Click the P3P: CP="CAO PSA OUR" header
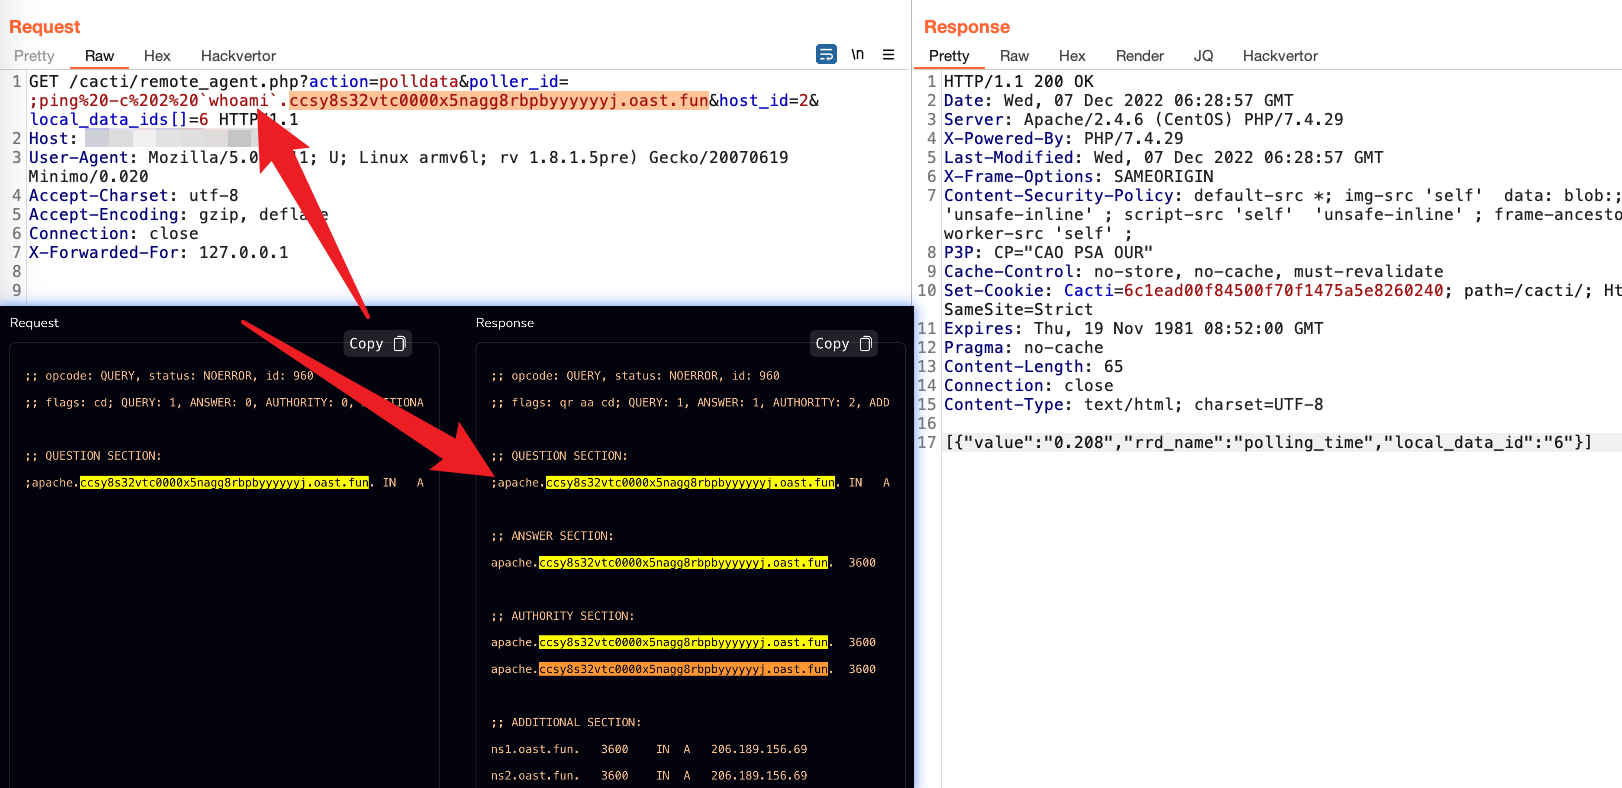Screen dimensions: 1622x788 click(x=1048, y=252)
